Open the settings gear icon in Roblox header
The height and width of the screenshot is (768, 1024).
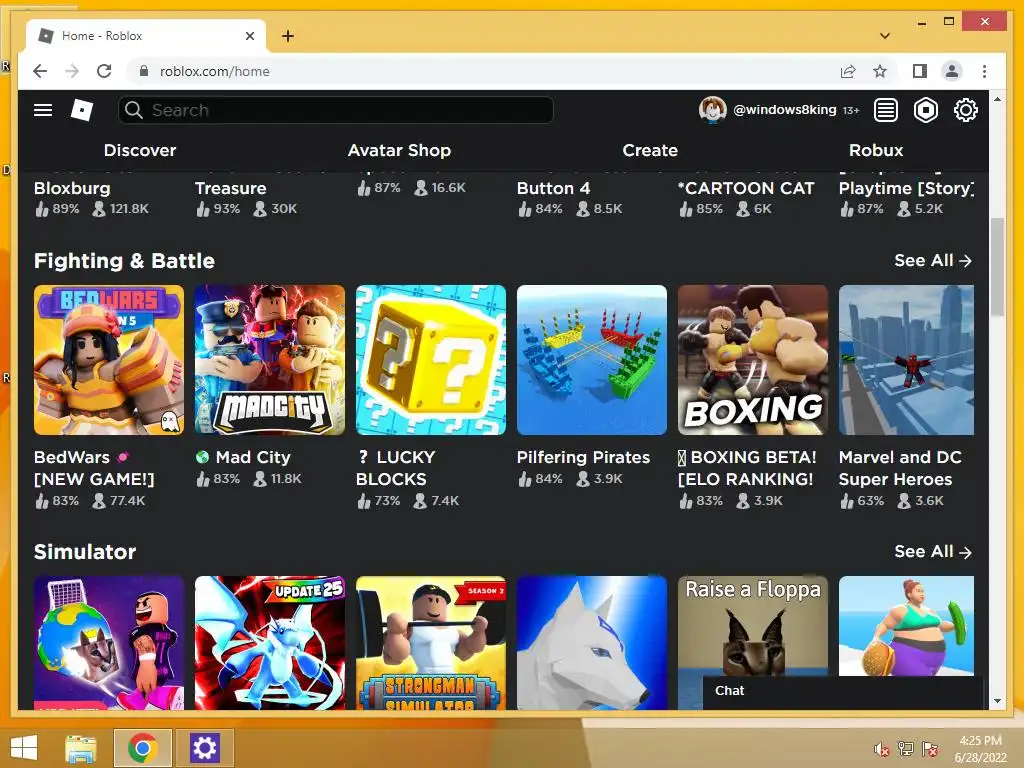[965, 110]
